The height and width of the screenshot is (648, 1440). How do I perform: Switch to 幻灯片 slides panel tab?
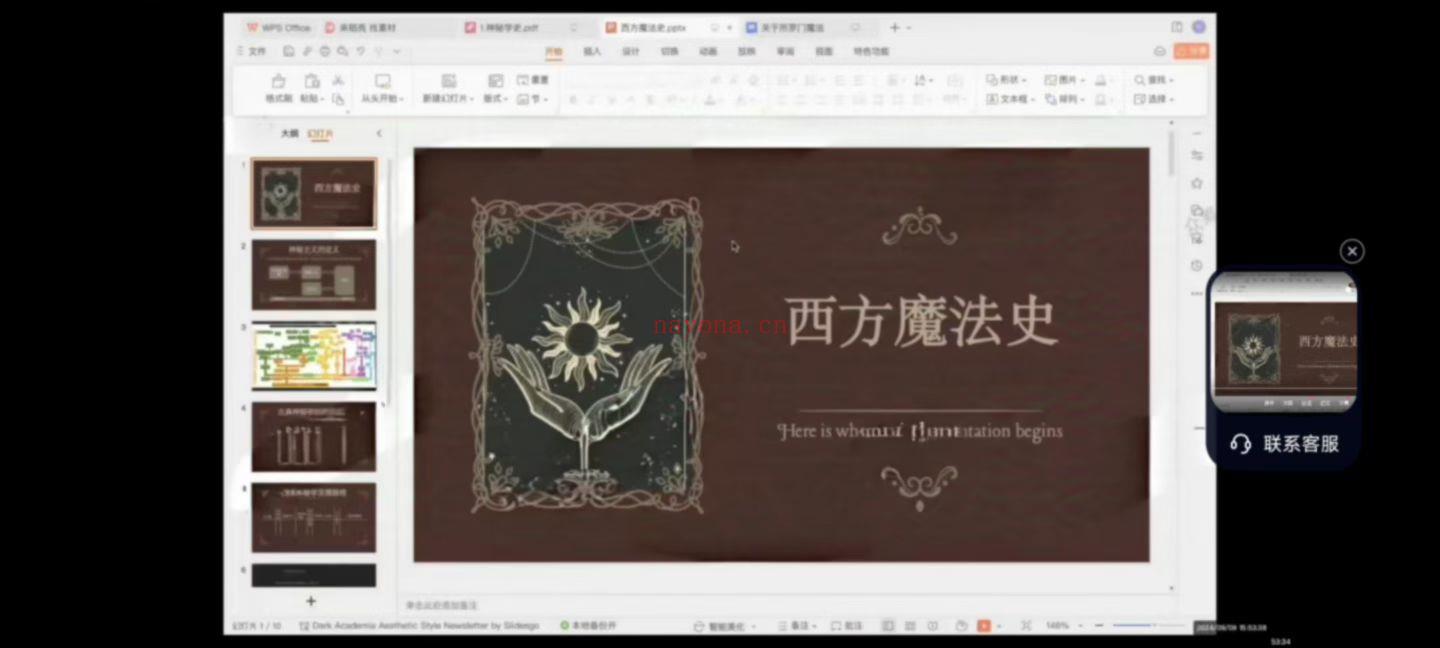[x=320, y=133]
